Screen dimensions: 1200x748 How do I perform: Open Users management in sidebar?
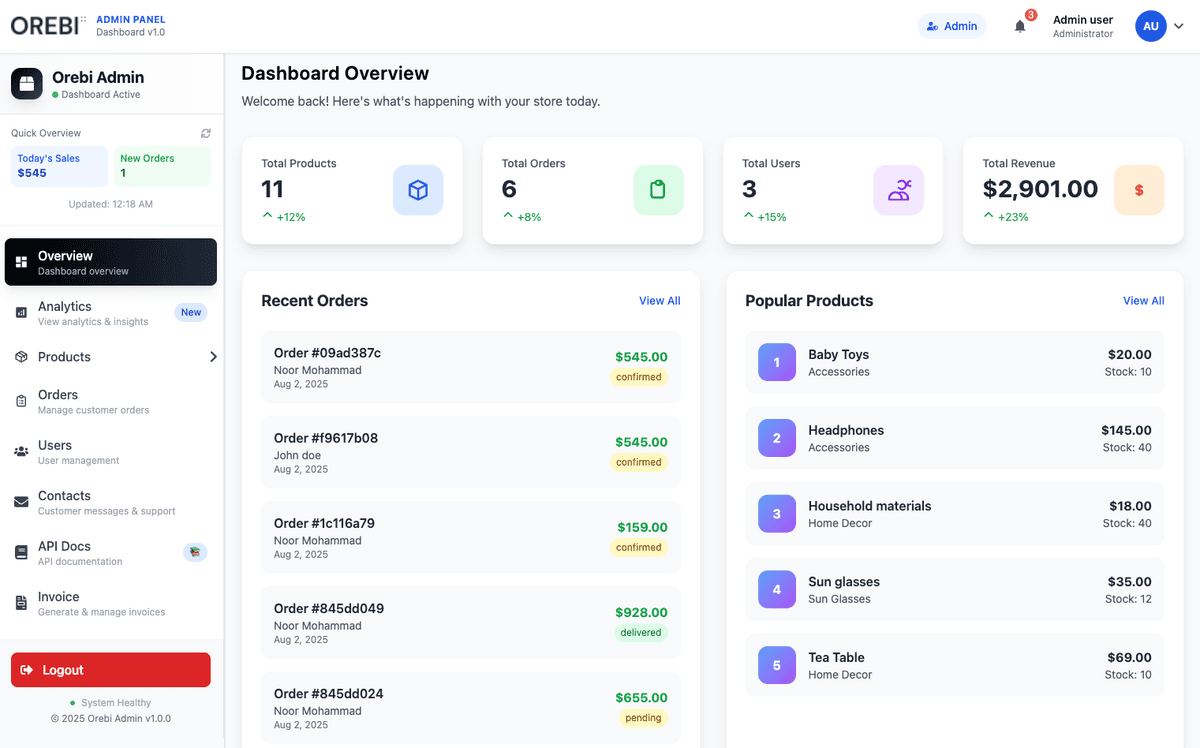111,452
